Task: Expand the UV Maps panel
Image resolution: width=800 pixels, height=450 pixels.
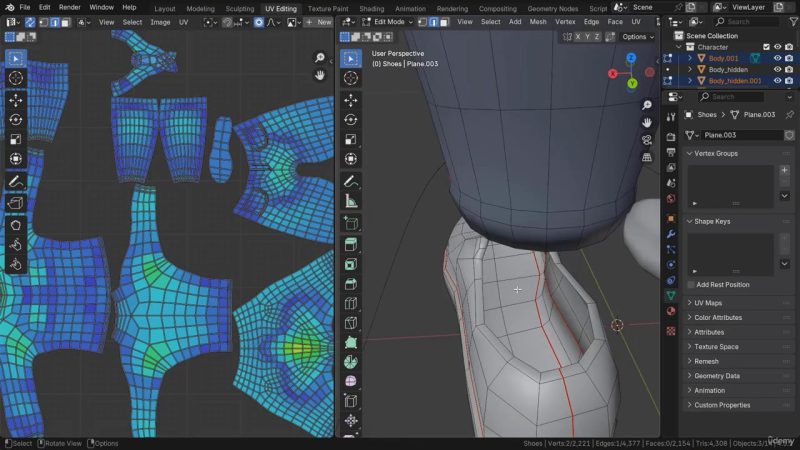Action: (708, 303)
